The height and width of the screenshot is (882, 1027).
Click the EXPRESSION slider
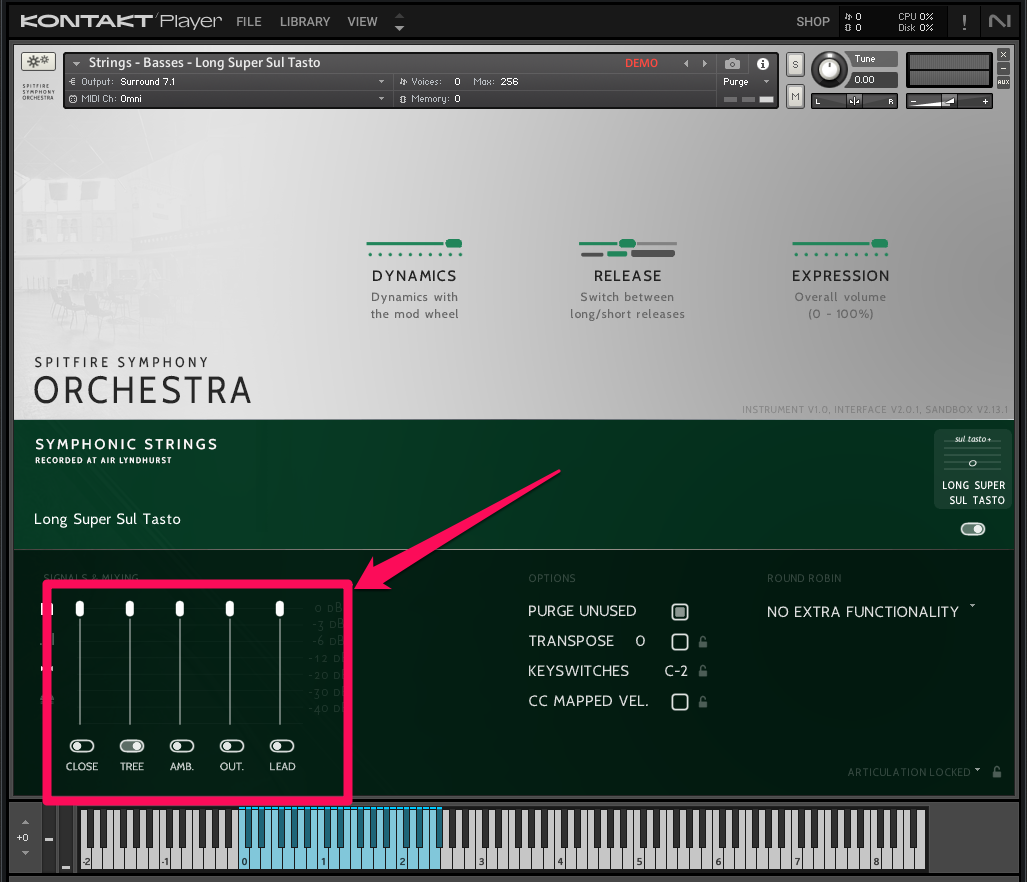coord(840,244)
